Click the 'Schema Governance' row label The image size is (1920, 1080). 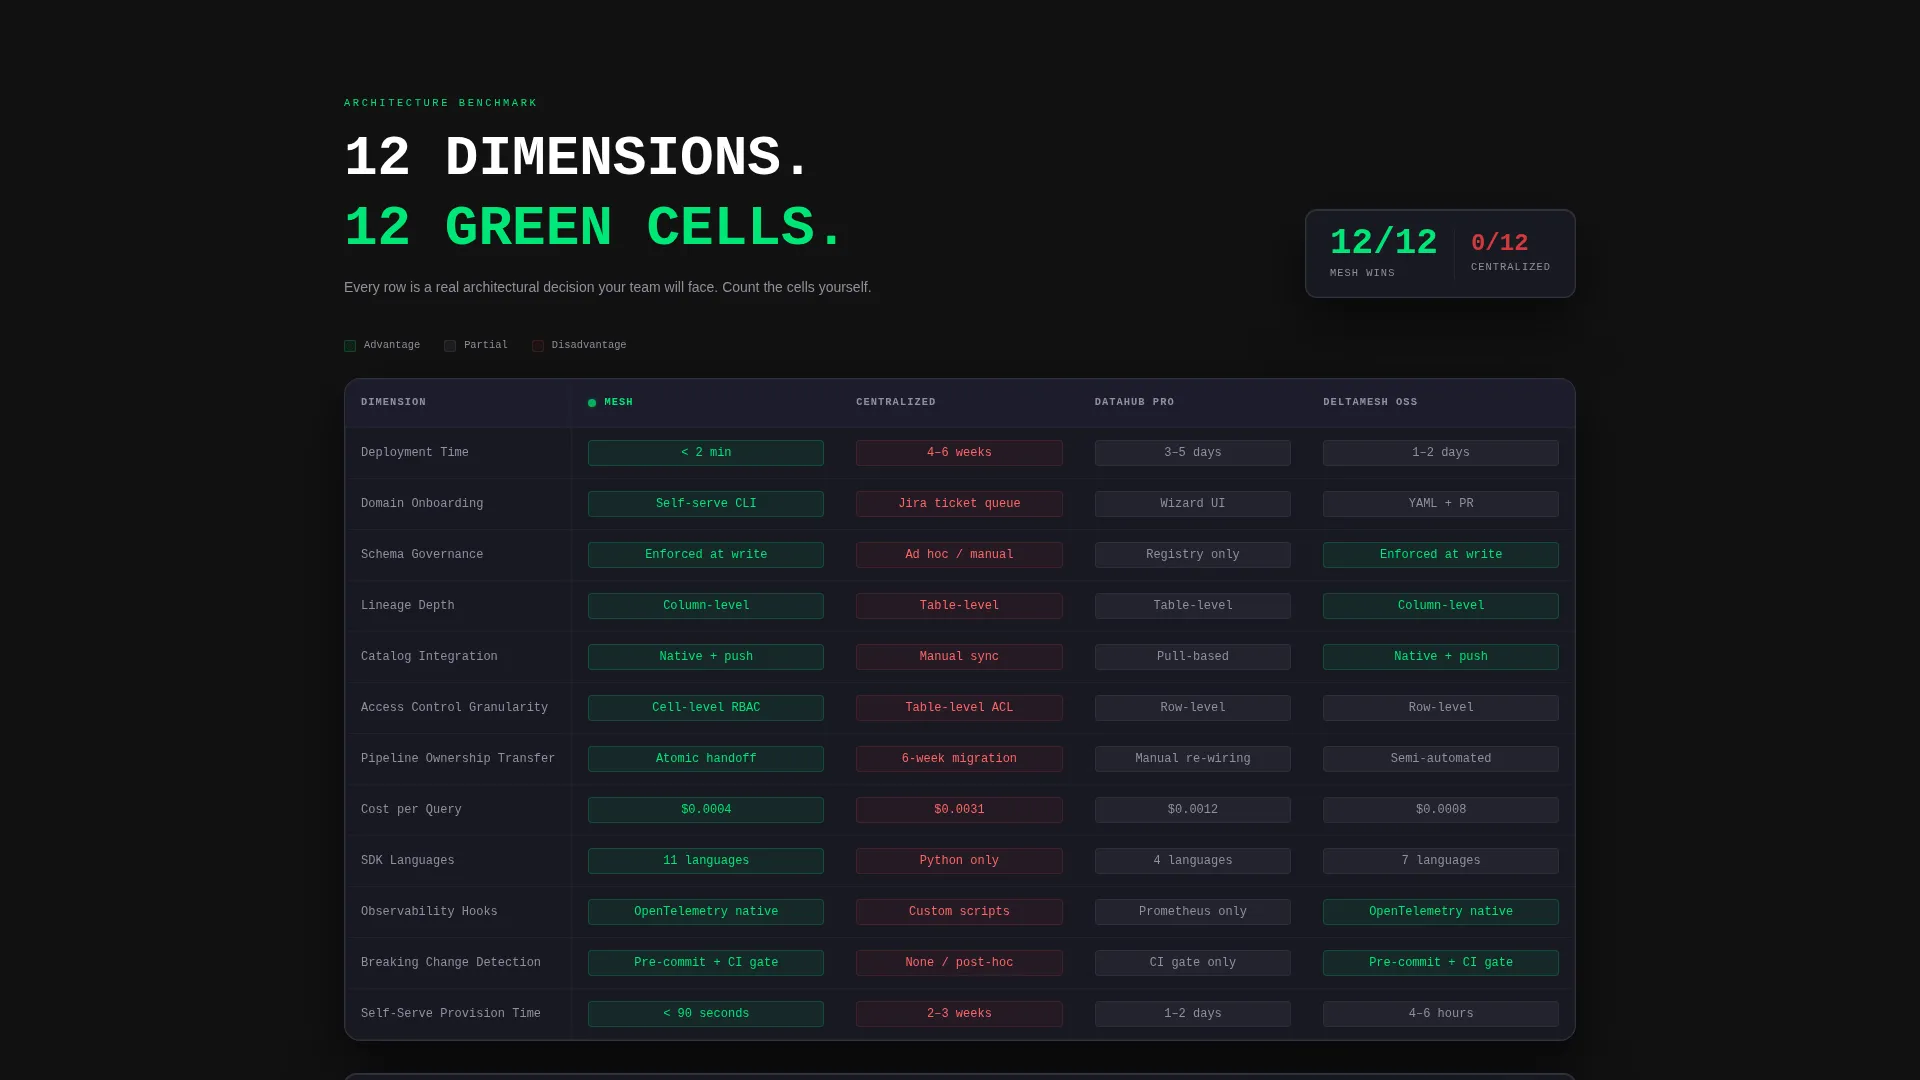422,555
